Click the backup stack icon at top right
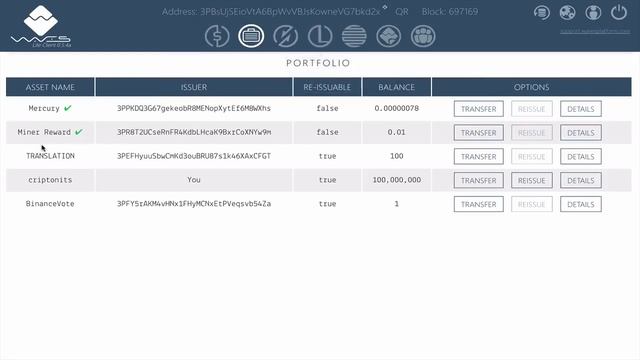The height and width of the screenshot is (360, 640). click(x=542, y=13)
